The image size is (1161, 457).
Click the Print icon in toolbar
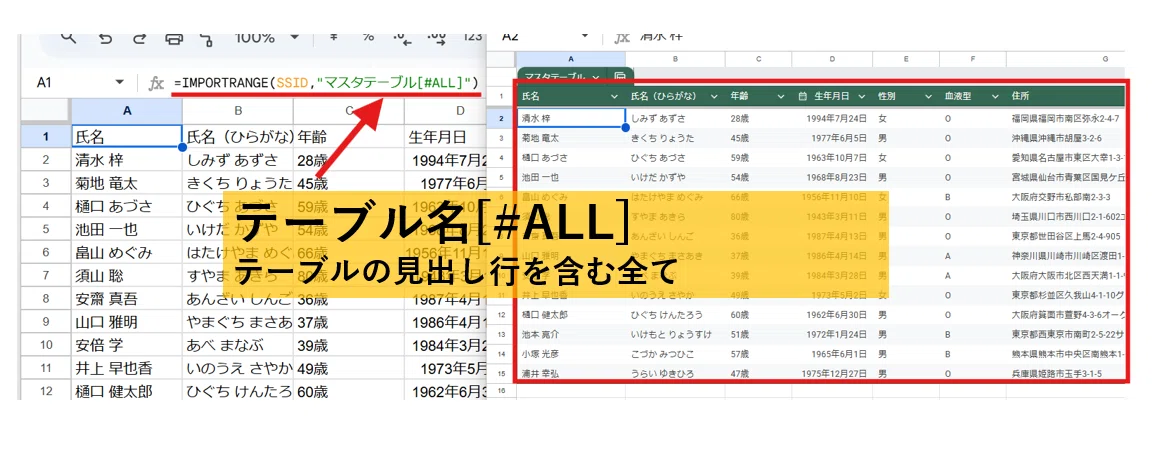coord(173,38)
